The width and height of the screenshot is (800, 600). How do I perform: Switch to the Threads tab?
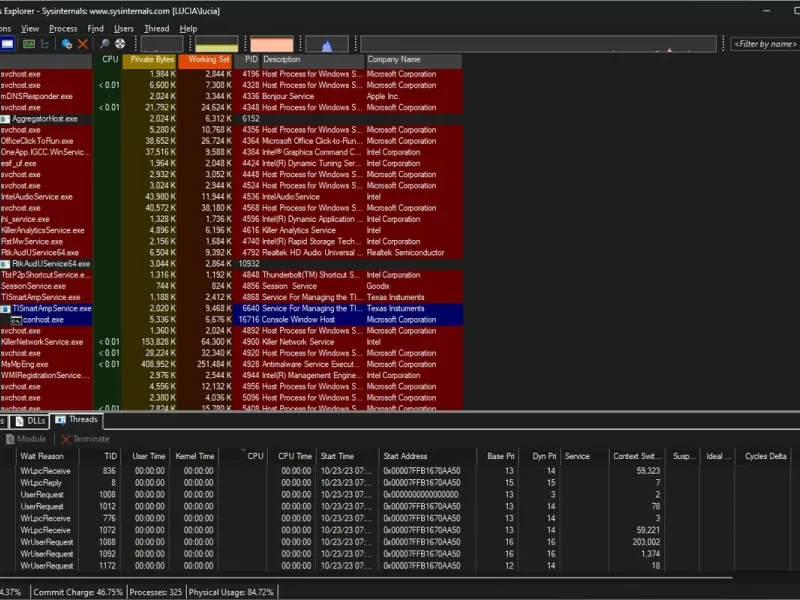coord(77,420)
